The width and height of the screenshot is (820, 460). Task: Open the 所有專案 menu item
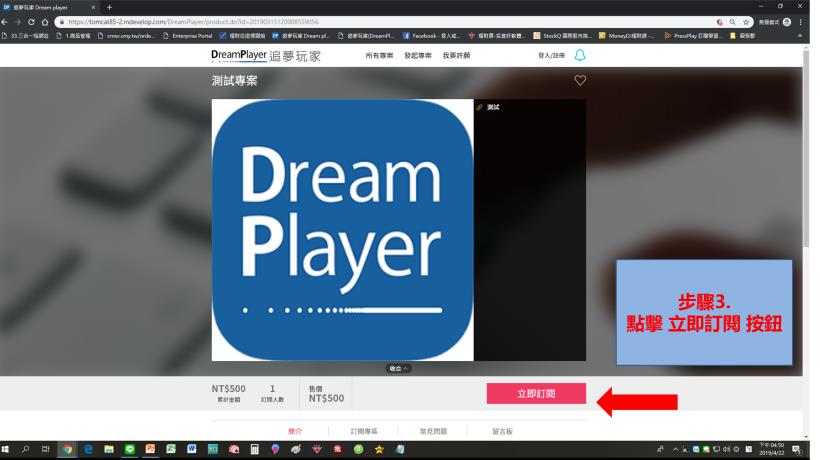379,55
